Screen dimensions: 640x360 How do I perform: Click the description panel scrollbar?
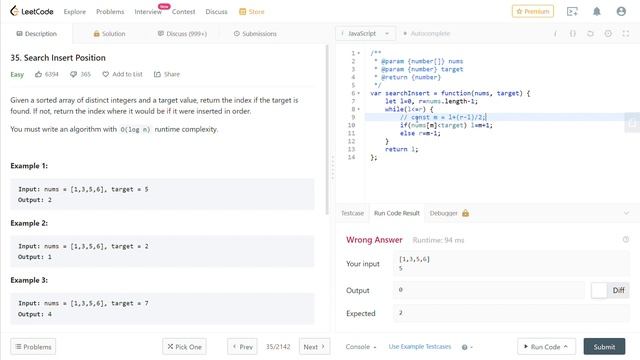coord(327,130)
